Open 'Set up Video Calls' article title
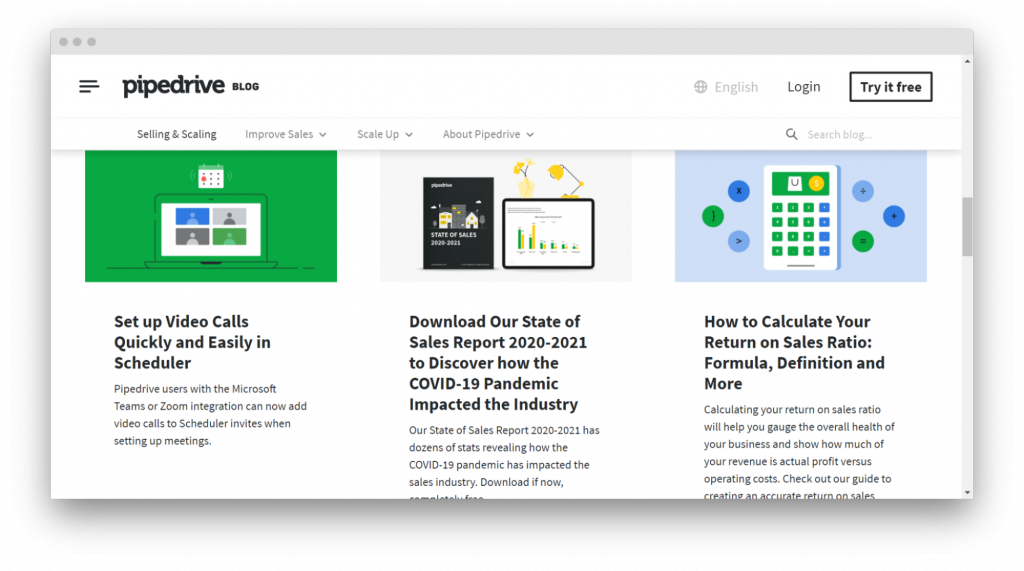The width and height of the screenshot is (1024, 571). 192,342
